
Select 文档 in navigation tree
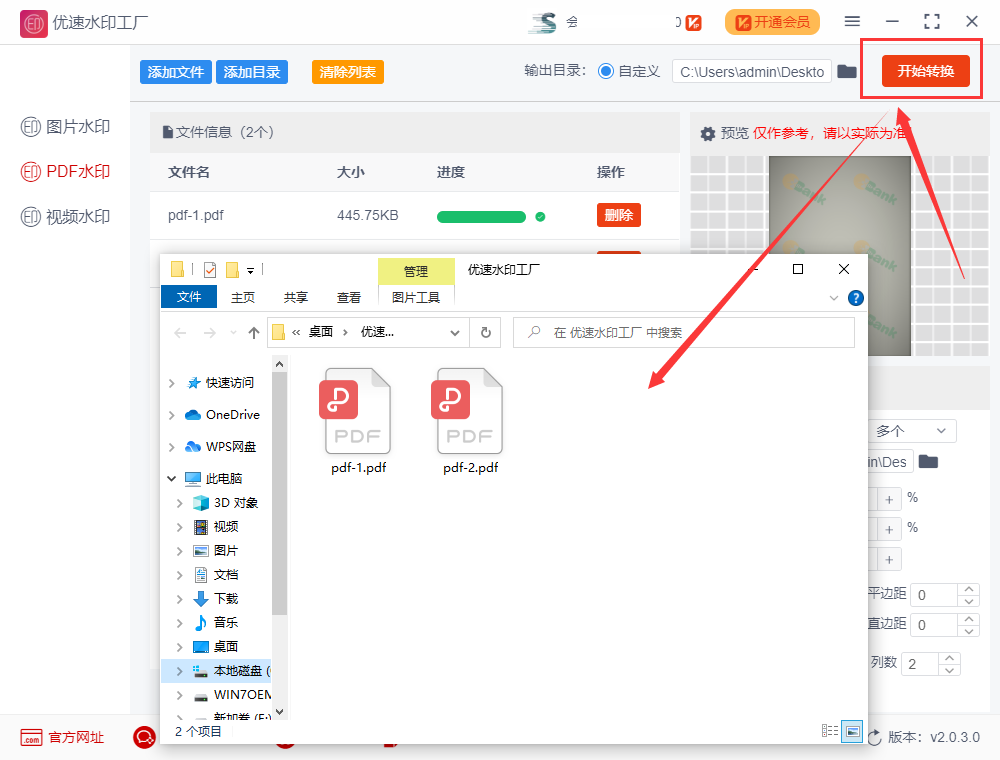pyautogui.click(x=216, y=575)
